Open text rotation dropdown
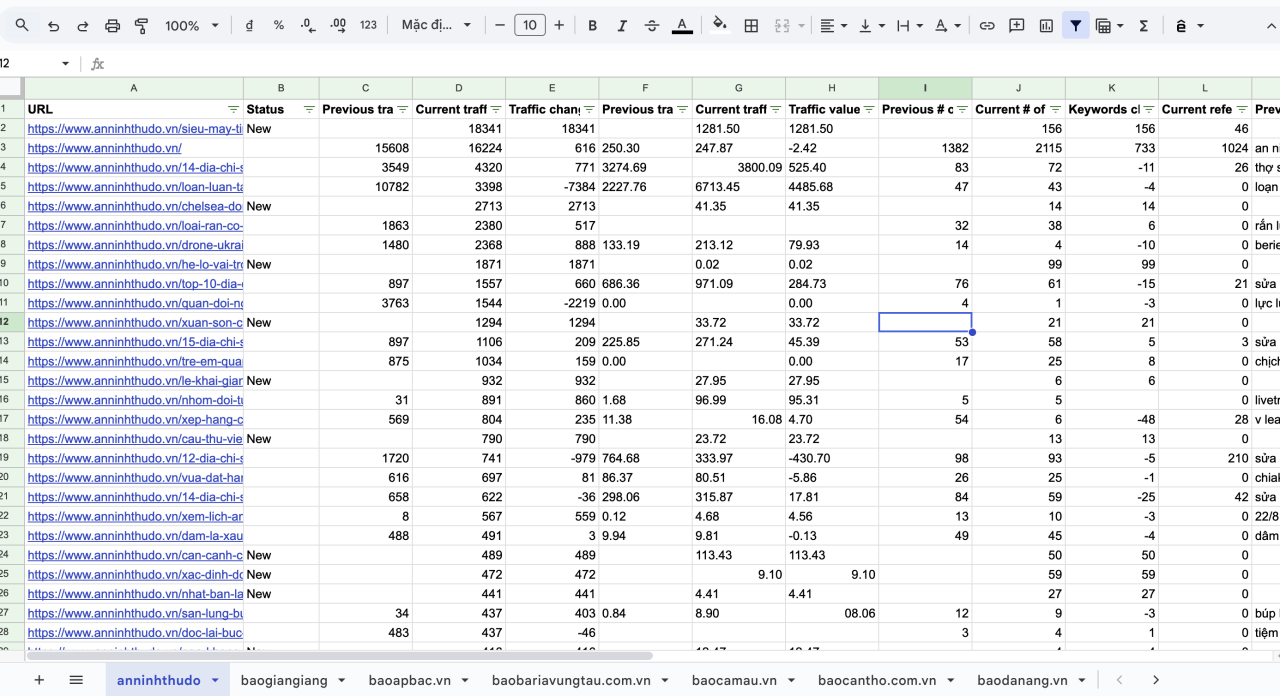Viewport: 1280px width, 696px height. click(947, 25)
